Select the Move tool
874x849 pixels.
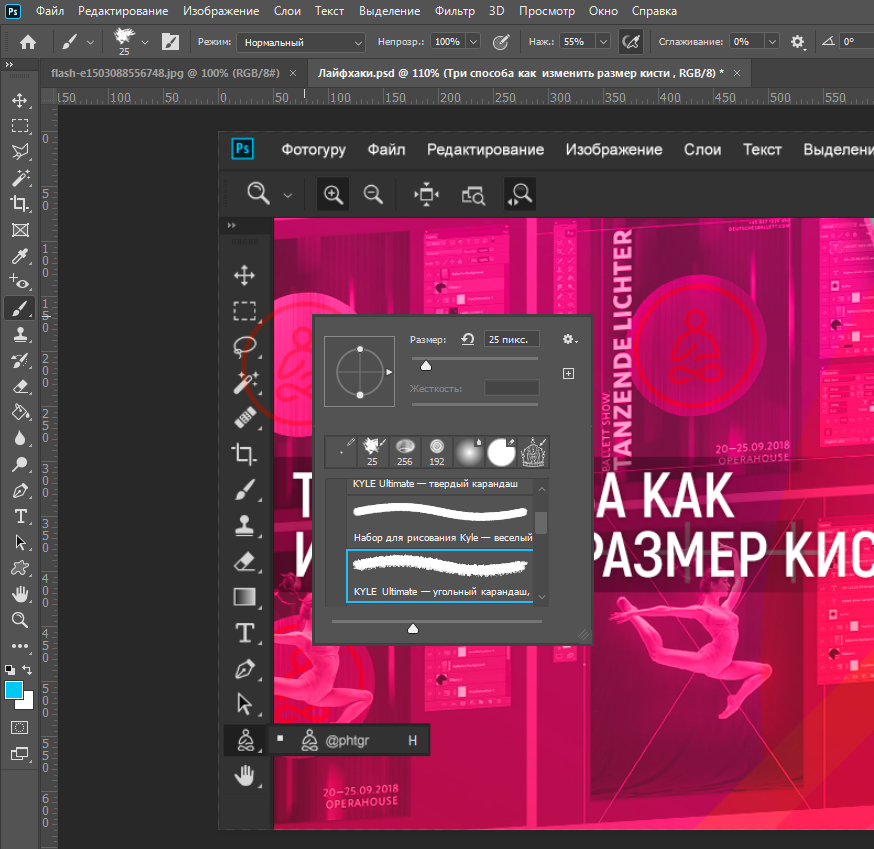[20, 99]
